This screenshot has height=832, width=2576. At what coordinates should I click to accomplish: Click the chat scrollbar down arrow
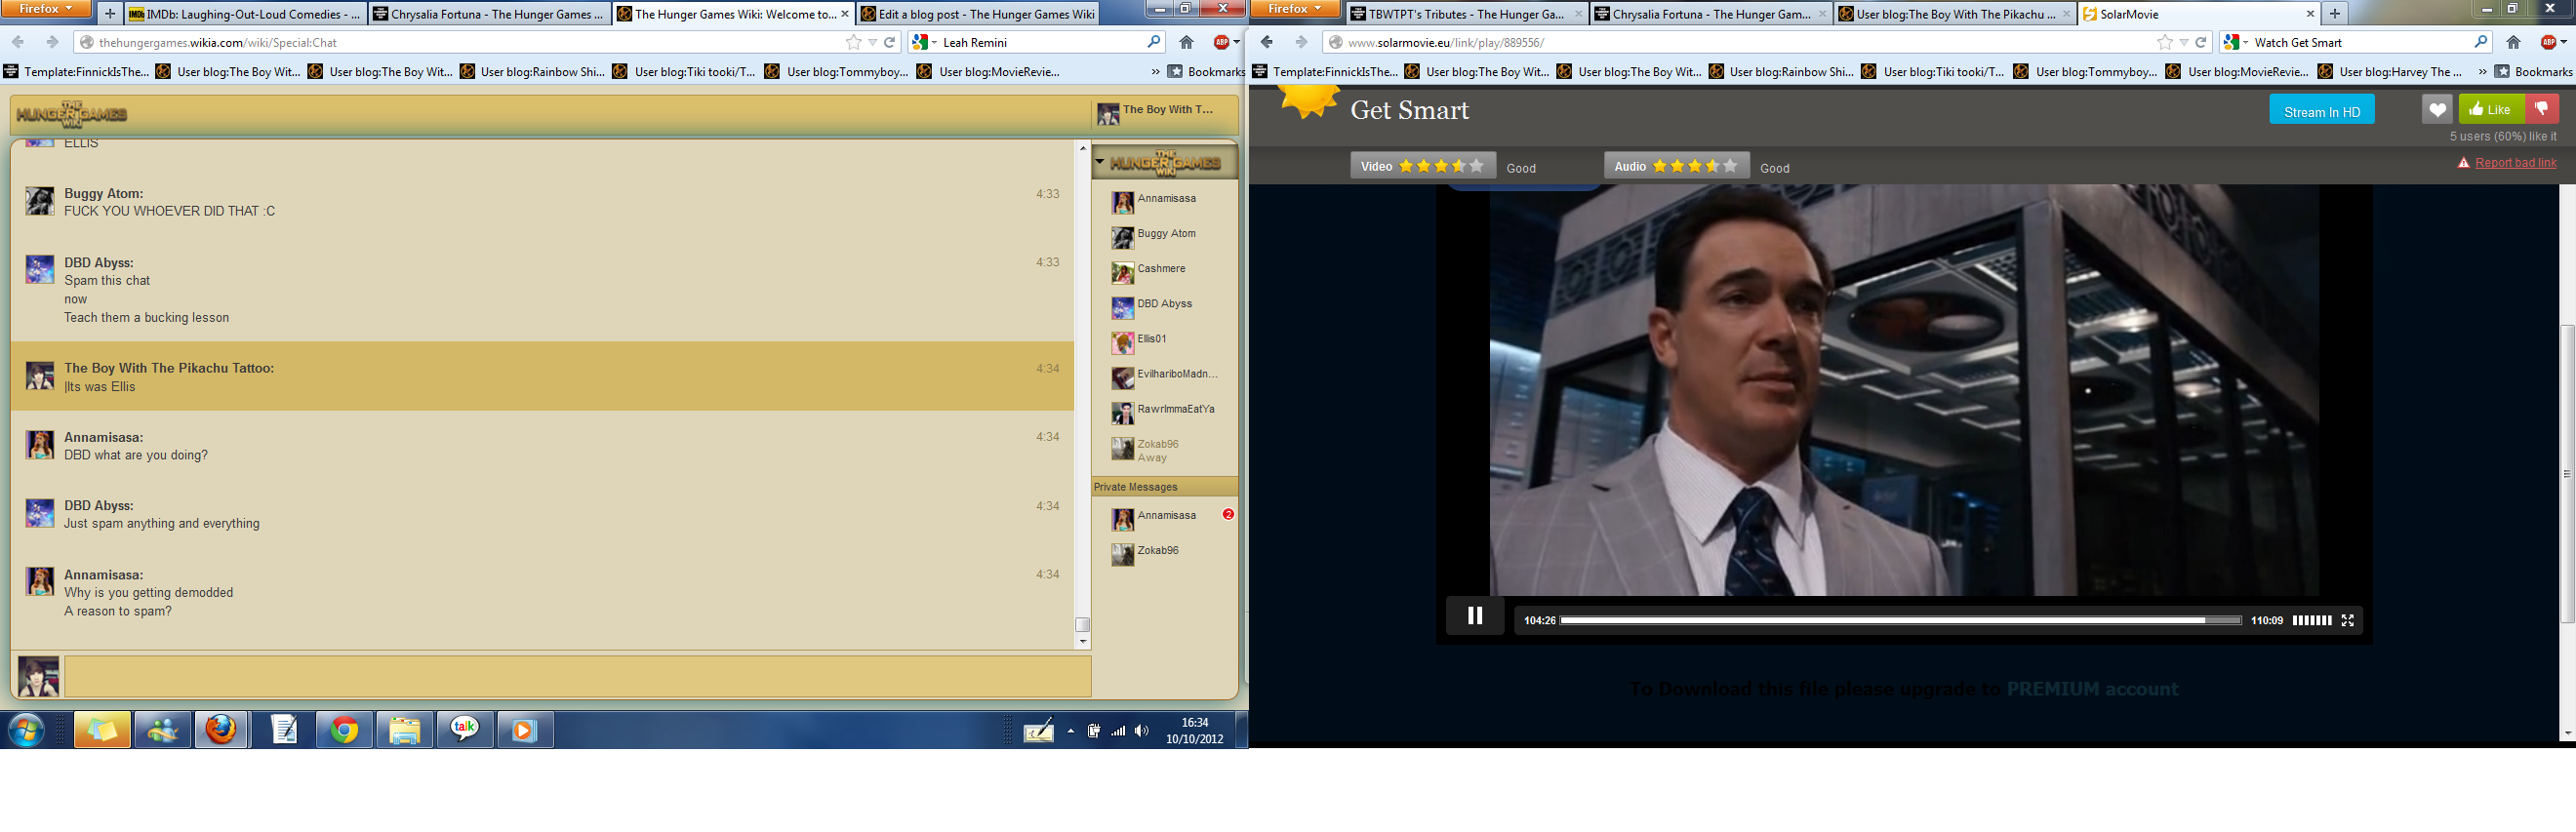[1082, 642]
